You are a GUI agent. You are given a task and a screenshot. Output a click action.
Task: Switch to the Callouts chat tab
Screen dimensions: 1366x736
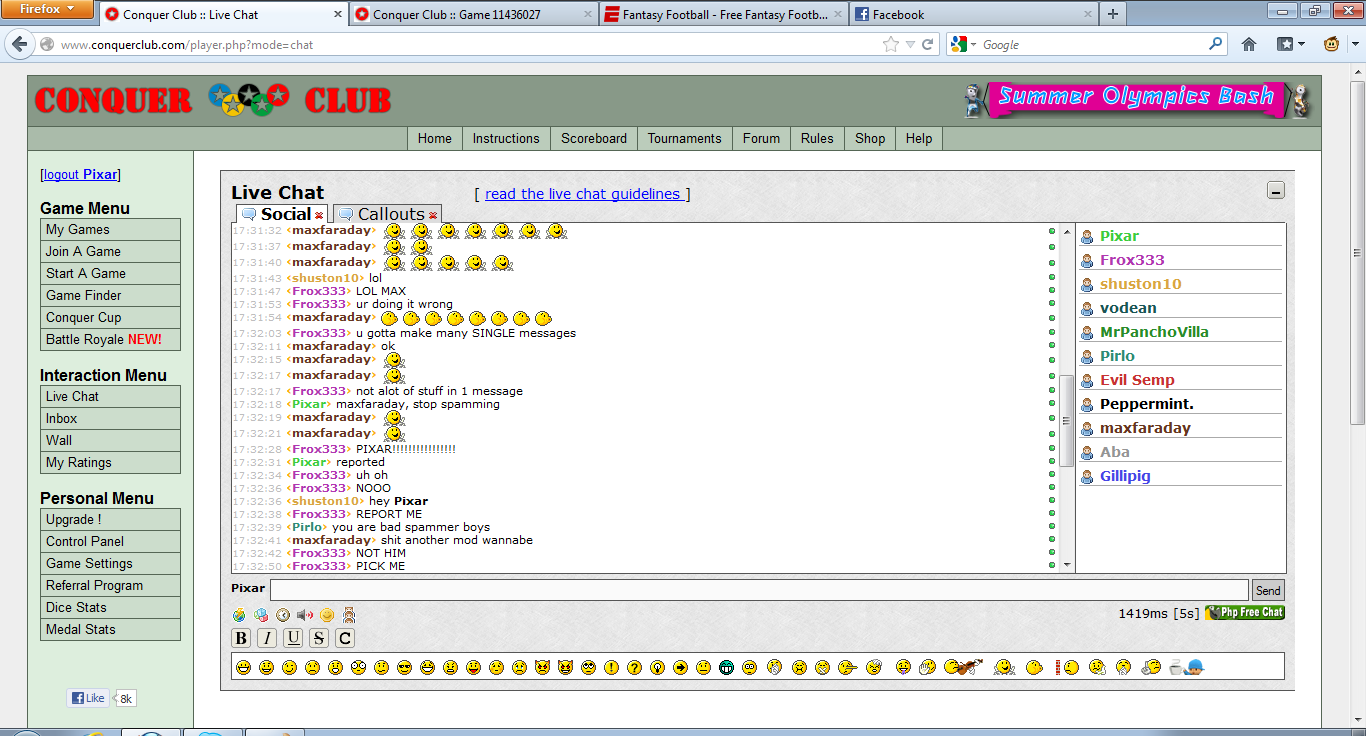[390, 214]
